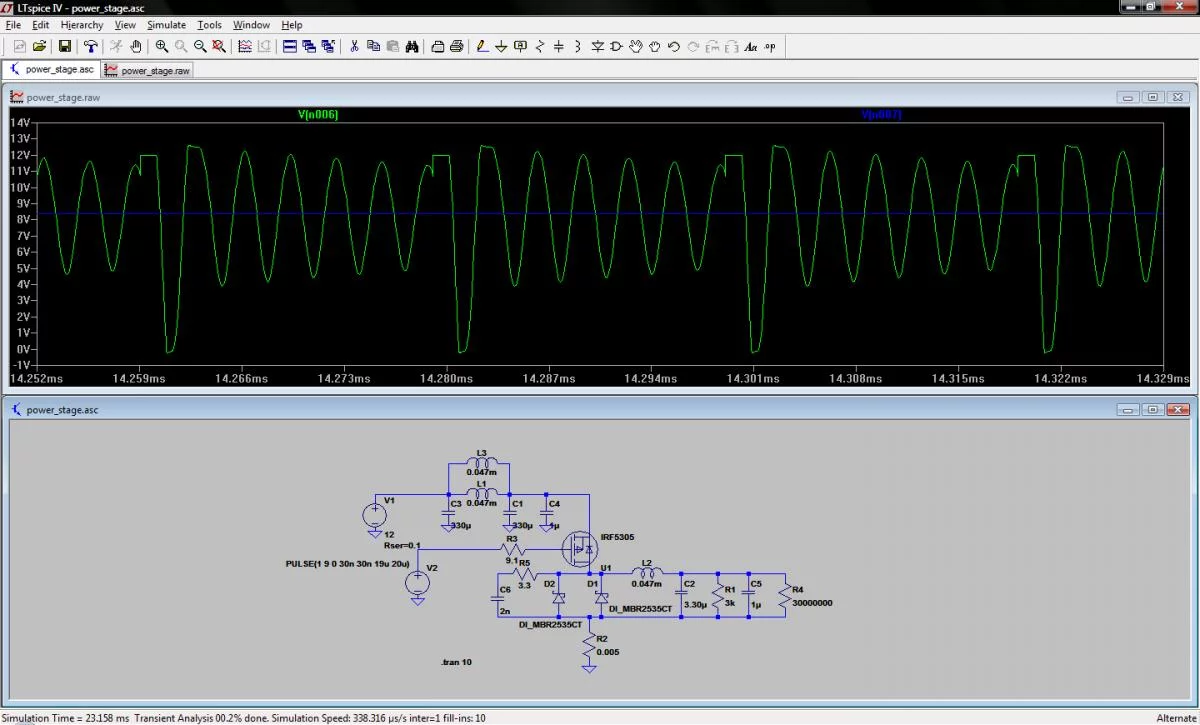Open the Find binoculars tool

point(411,46)
